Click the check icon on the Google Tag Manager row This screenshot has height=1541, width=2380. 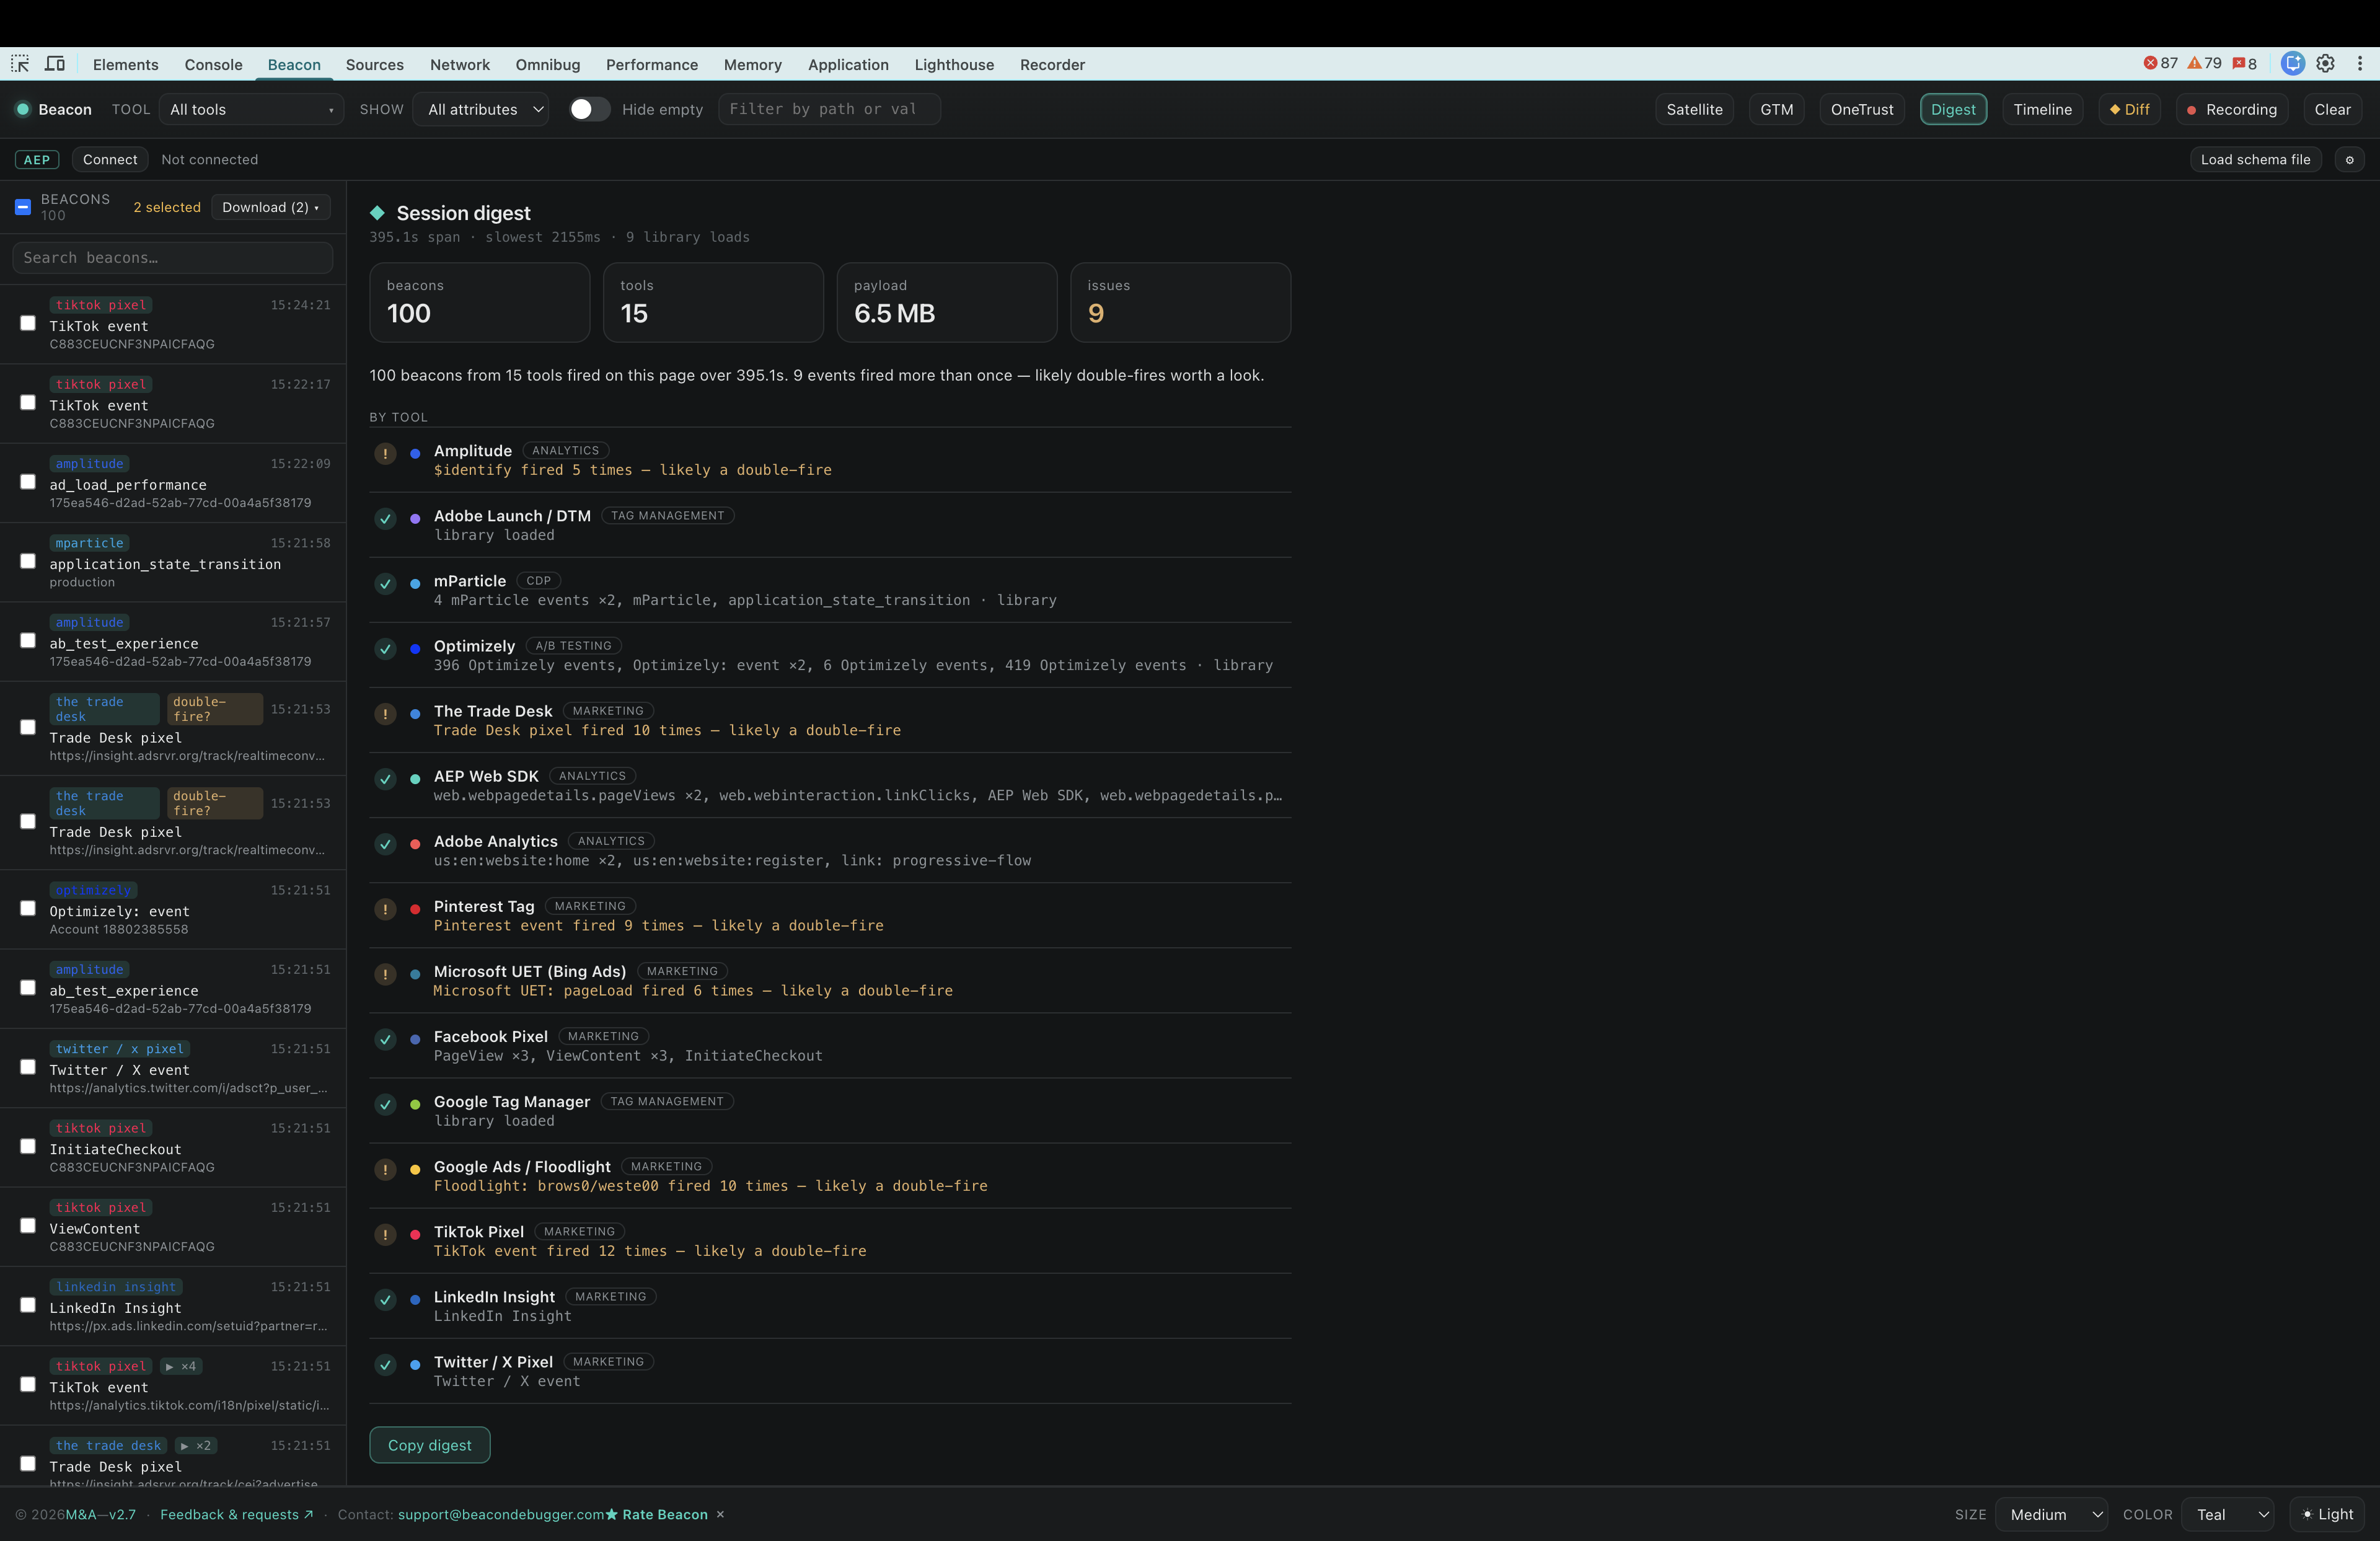click(385, 1105)
